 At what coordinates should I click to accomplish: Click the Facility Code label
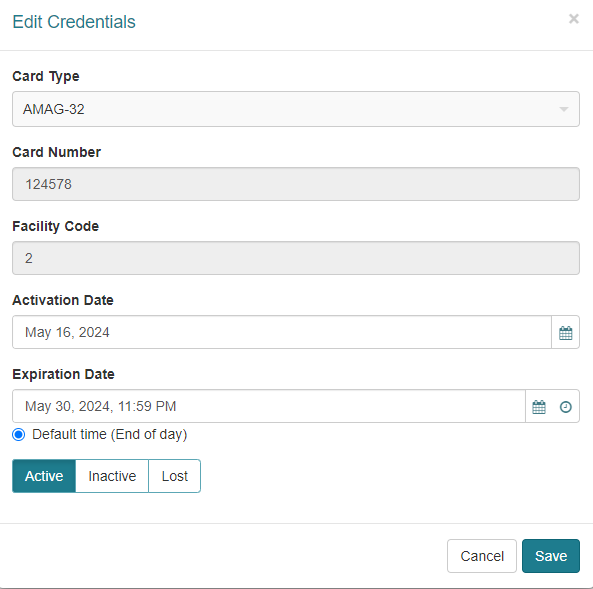click(55, 226)
